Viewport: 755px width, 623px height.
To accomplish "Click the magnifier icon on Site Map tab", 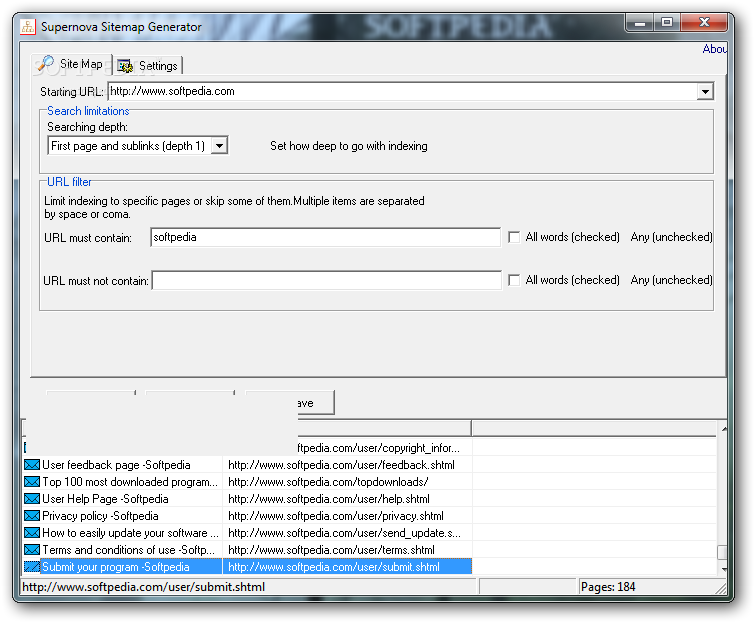I will click(46, 64).
